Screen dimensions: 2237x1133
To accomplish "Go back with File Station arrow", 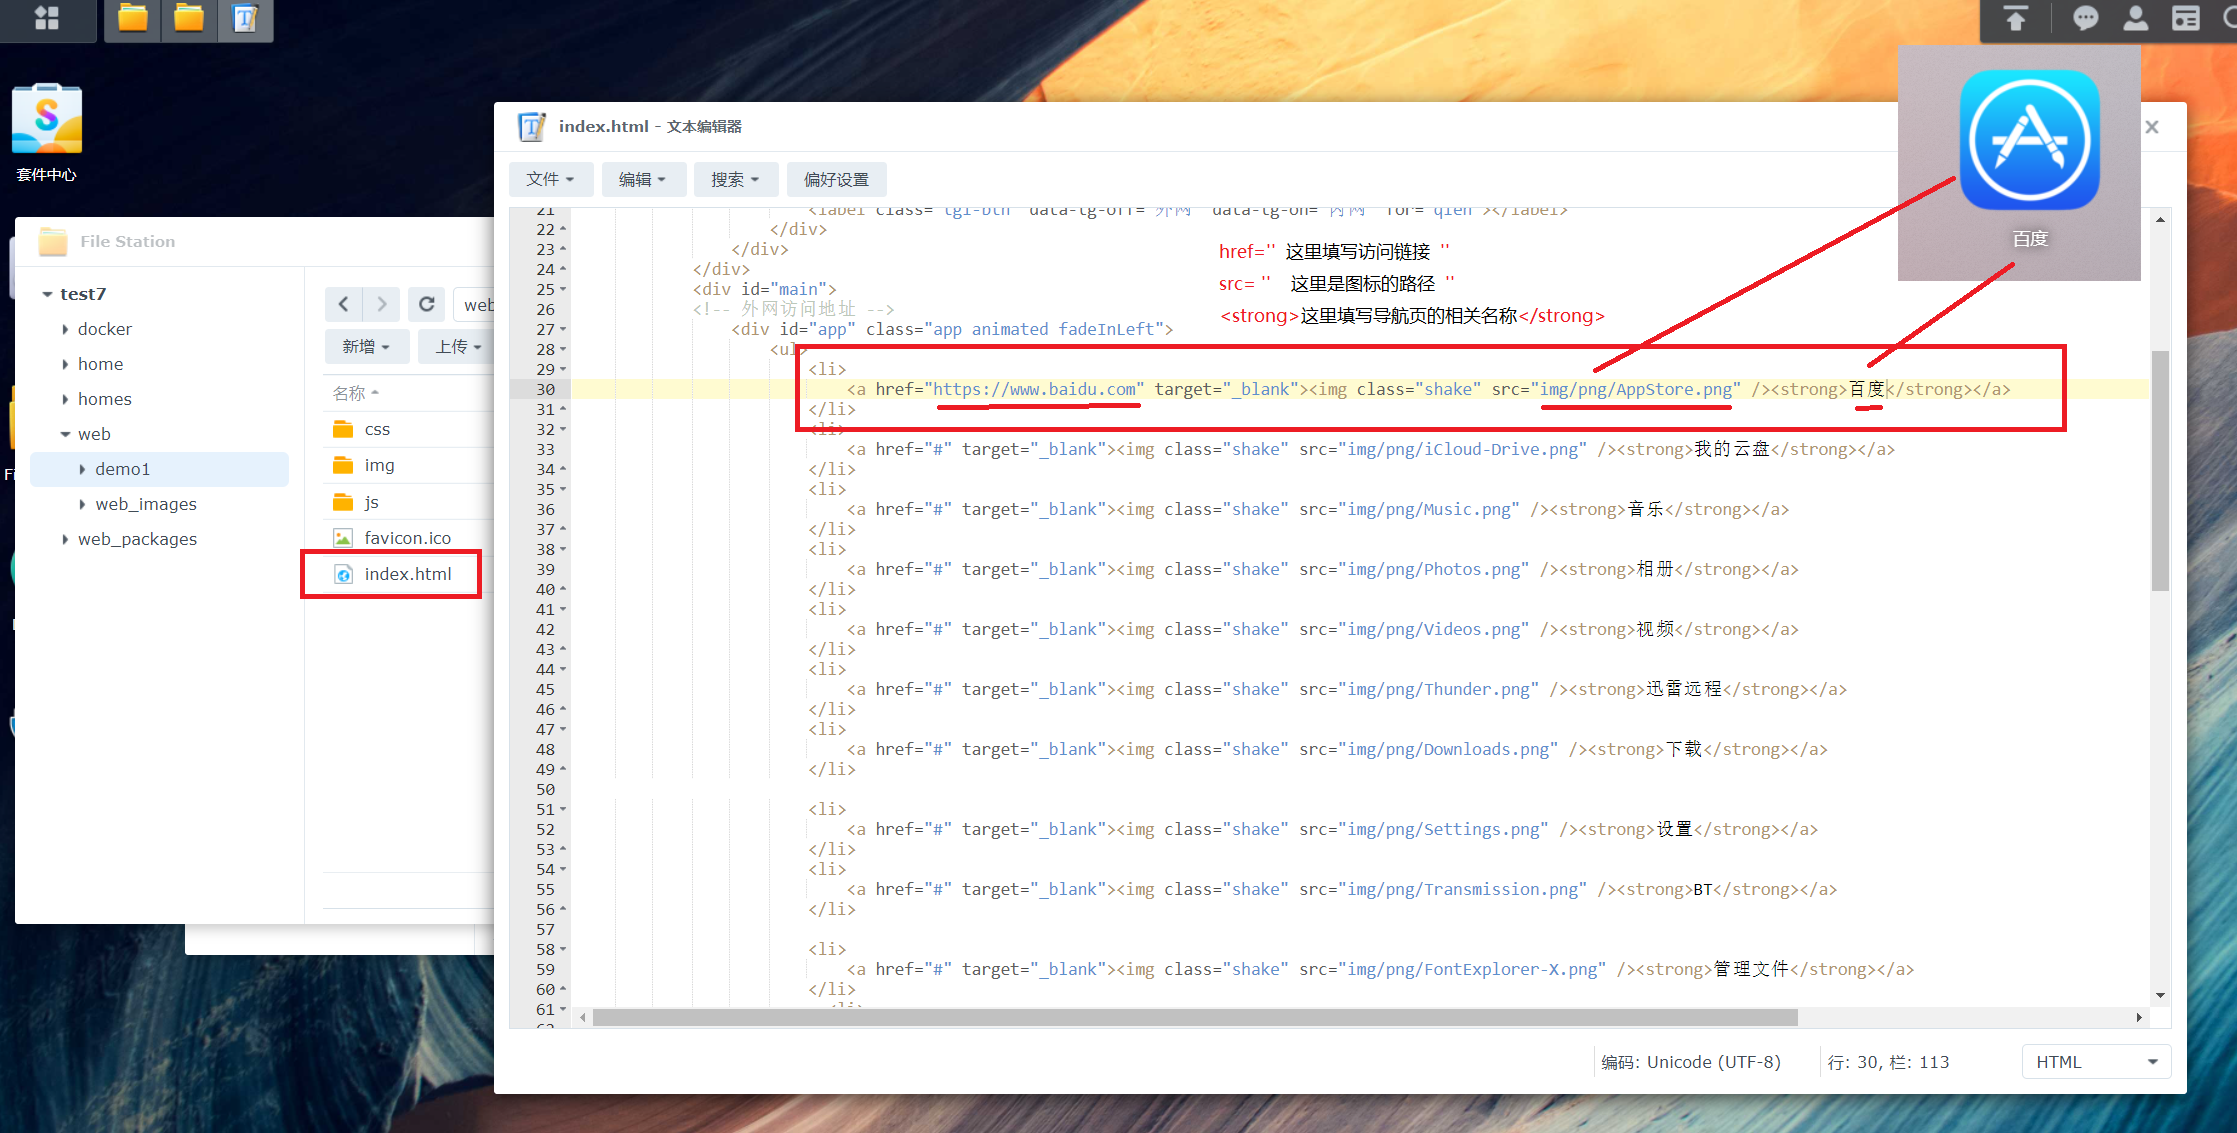I will pos(343,304).
